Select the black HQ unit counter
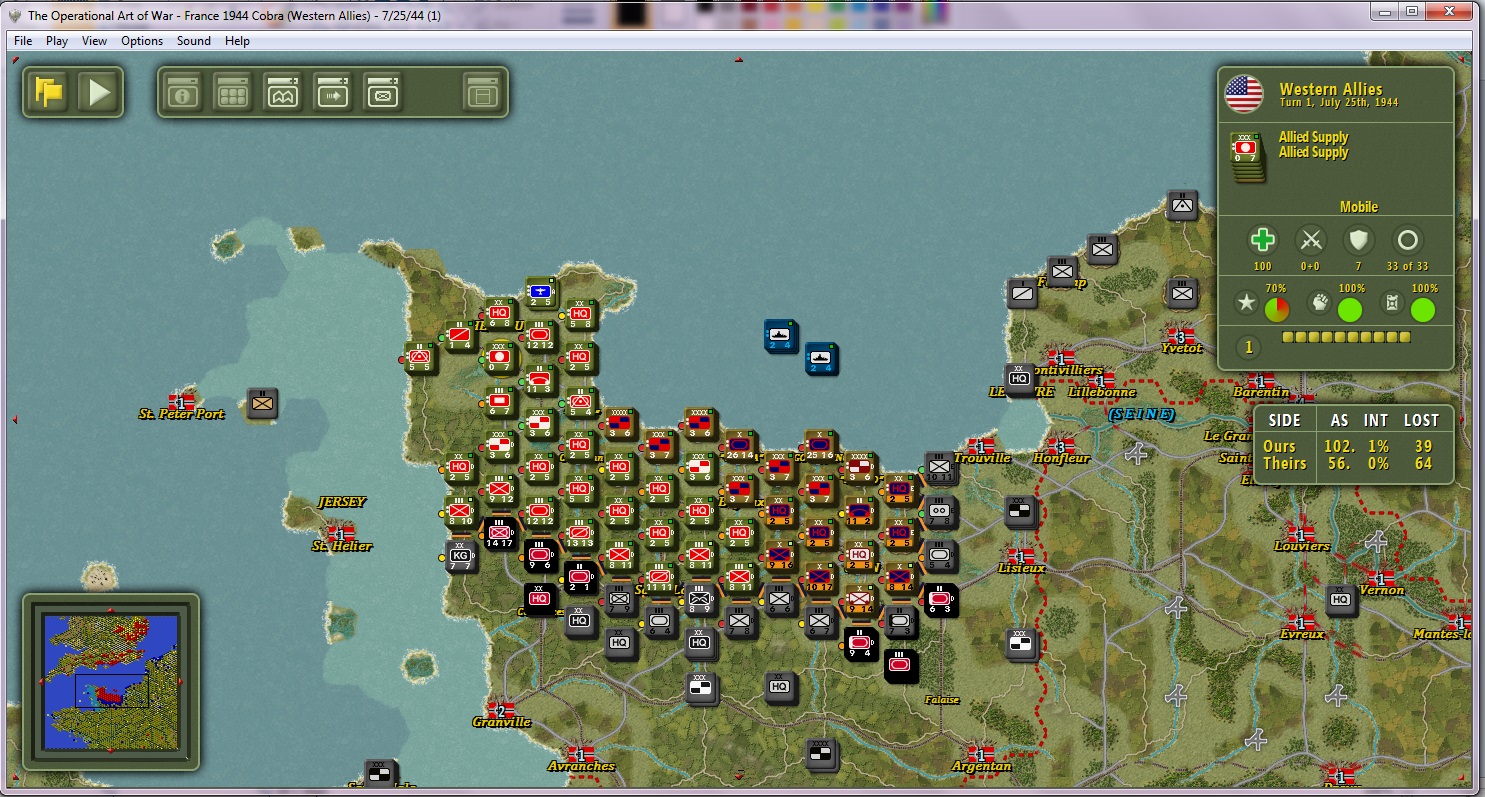This screenshot has height=797, width=1485. point(540,600)
